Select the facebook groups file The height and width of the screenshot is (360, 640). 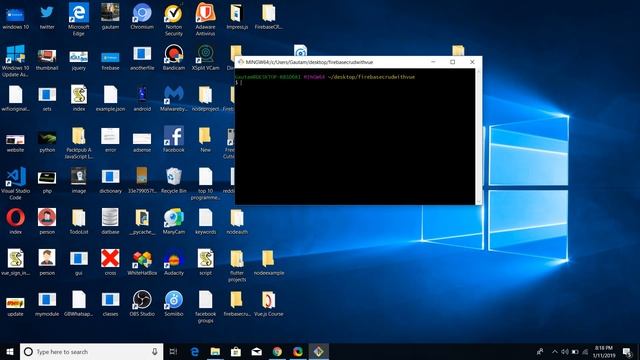[205, 307]
